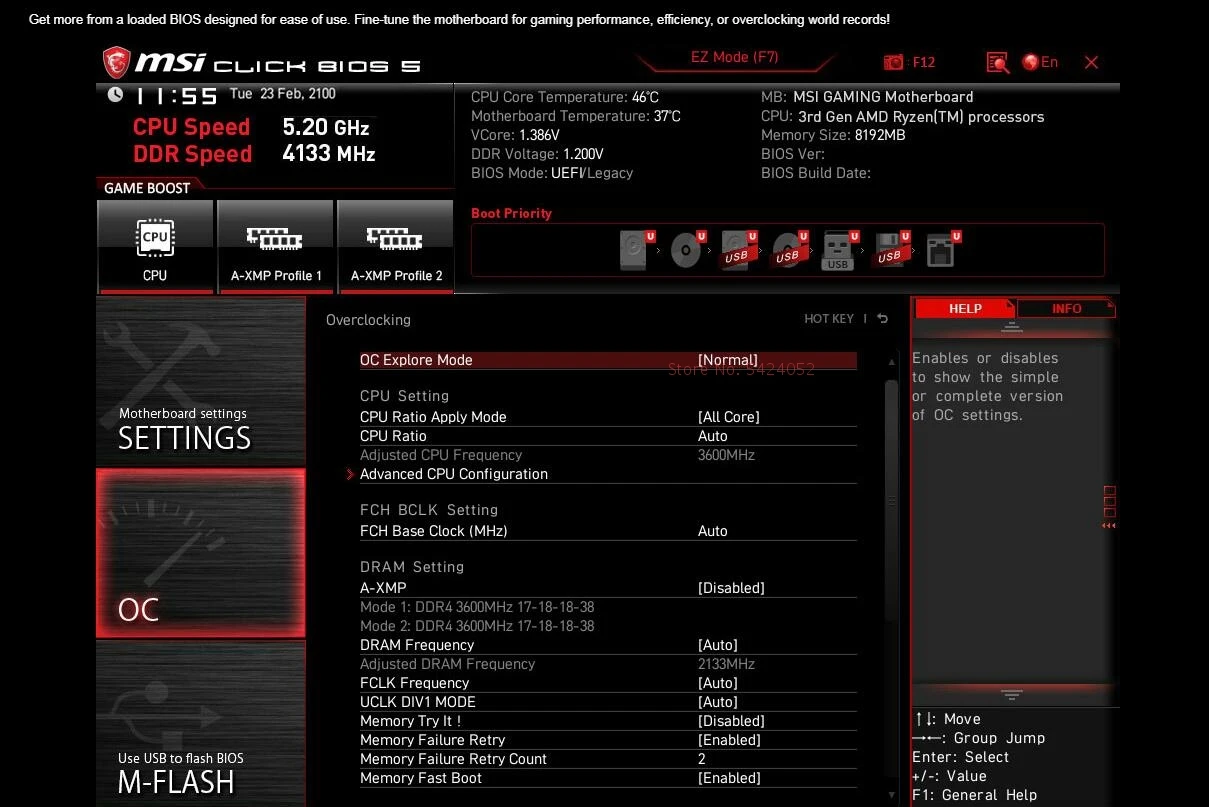Edit FCH Base Clock (MHz) Auto value
The image size is (1209, 807).
(713, 531)
